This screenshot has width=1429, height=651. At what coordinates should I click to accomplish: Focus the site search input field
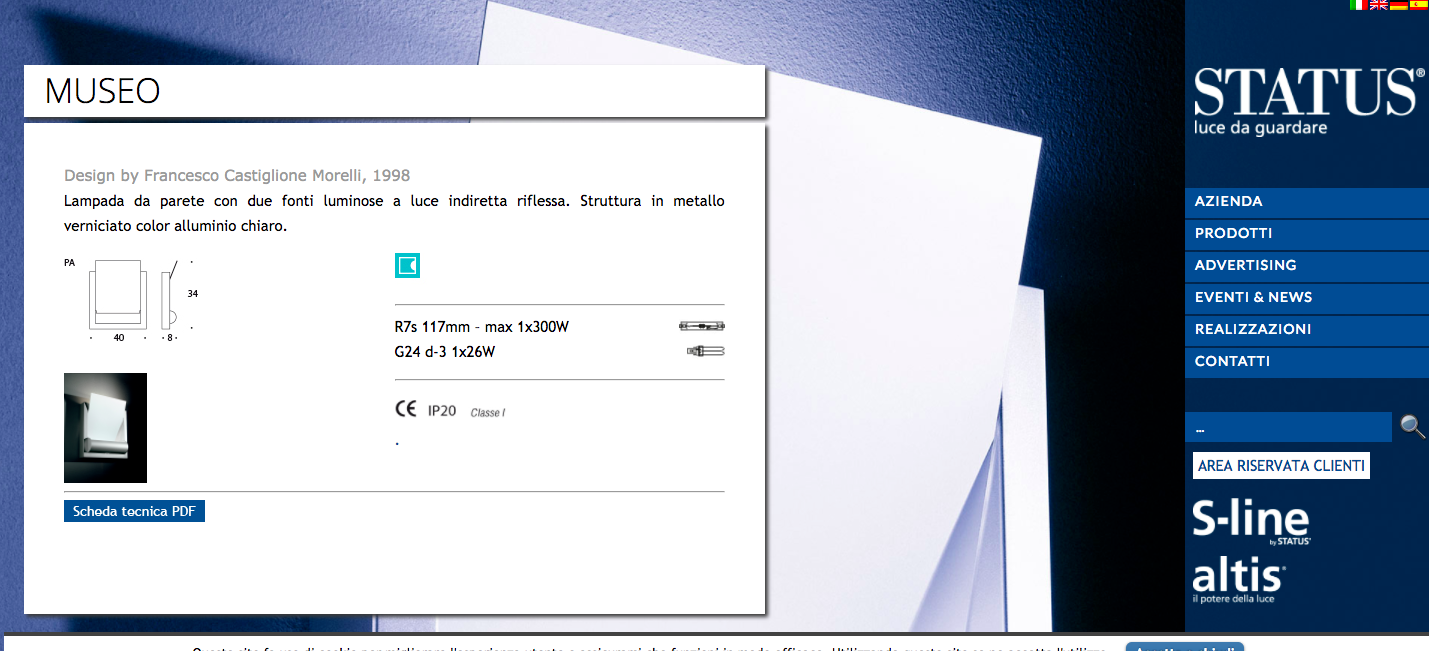click(x=1288, y=428)
